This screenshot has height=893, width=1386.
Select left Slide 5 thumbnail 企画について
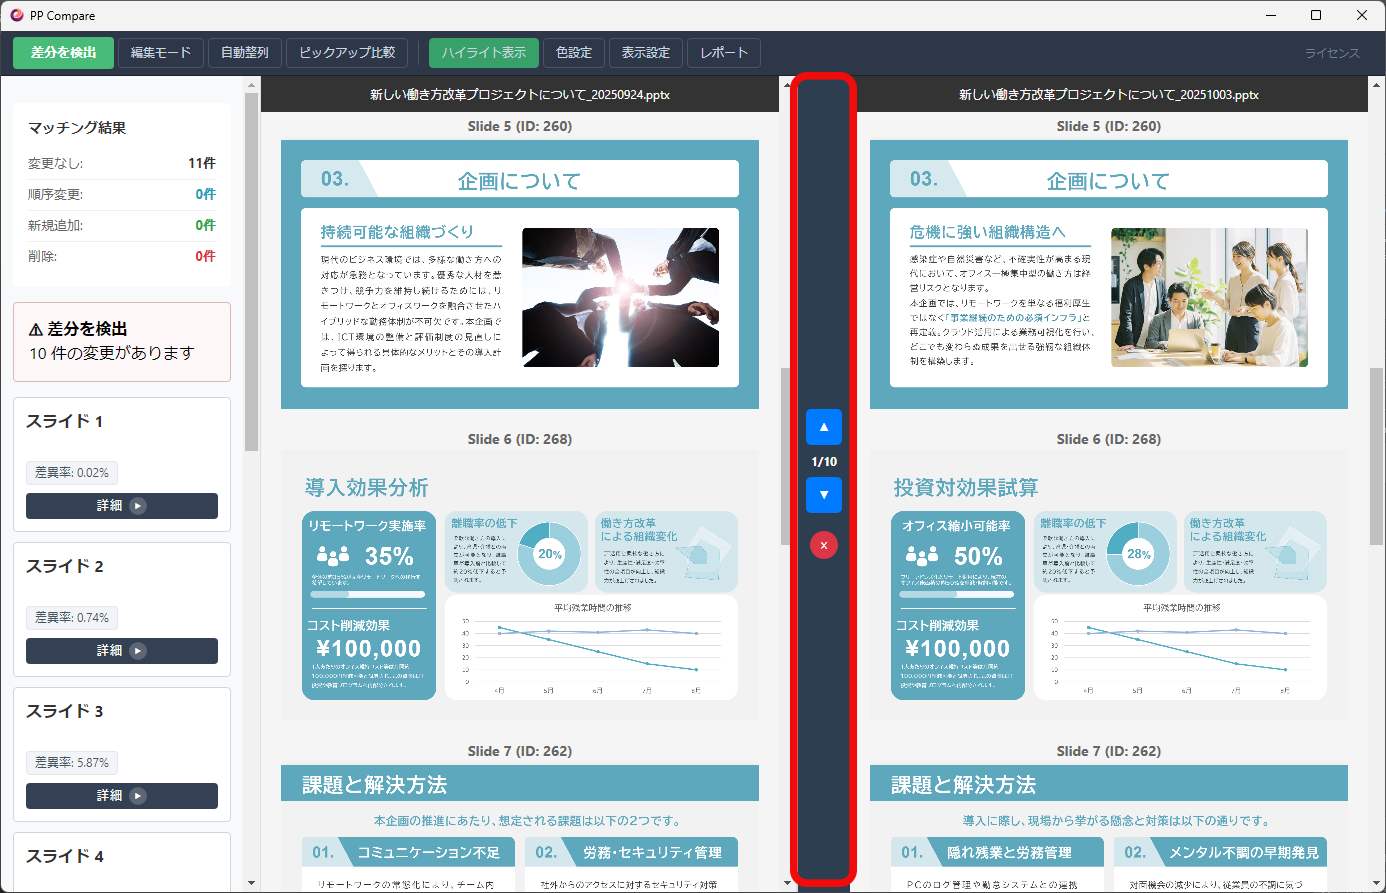pos(520,274)
